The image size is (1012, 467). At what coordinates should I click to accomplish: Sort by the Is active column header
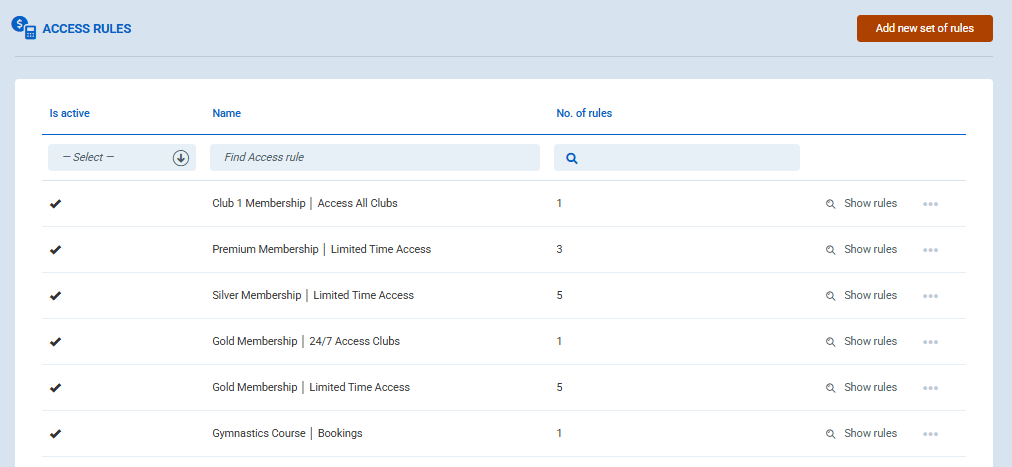click(x=70, y=114)
